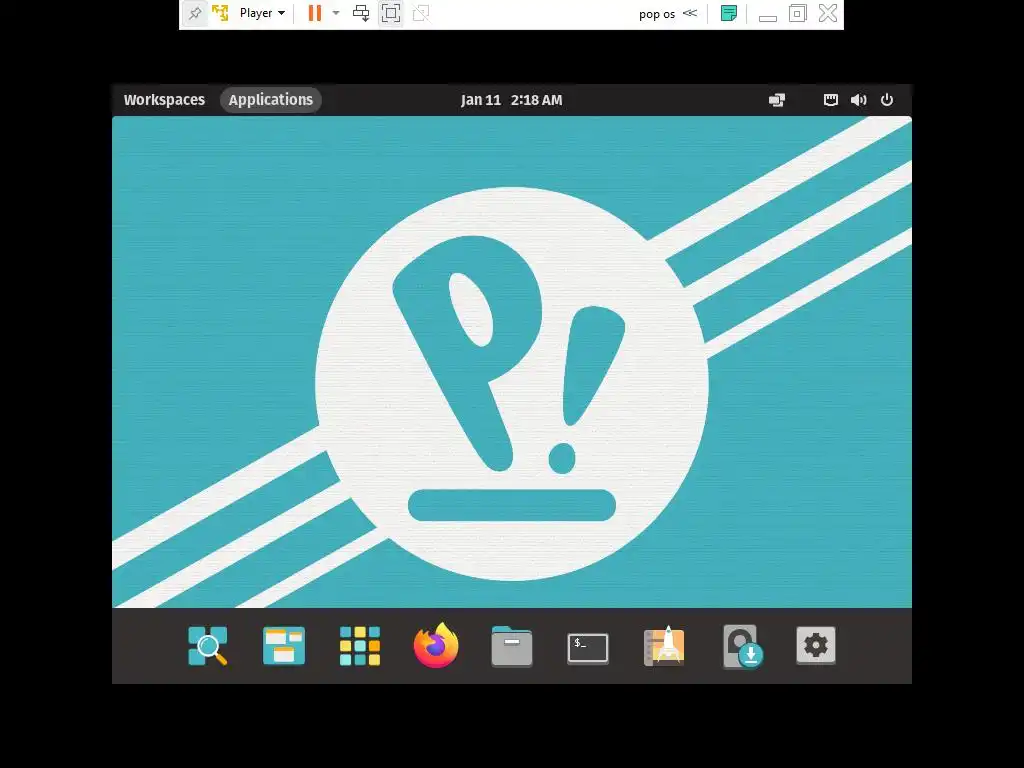Open the power menu icon in top panel
Screen dimensions: 1024x768
[887, 100]
